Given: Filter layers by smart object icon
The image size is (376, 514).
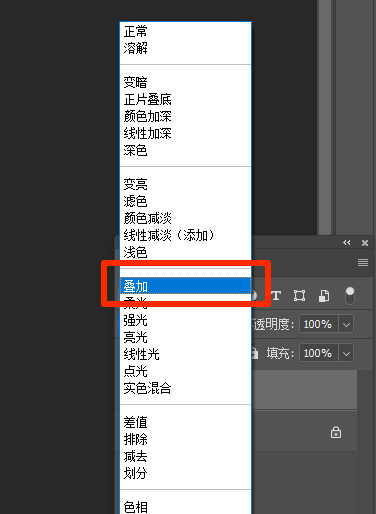Looking at the screenshot, I should pos(324,296).
